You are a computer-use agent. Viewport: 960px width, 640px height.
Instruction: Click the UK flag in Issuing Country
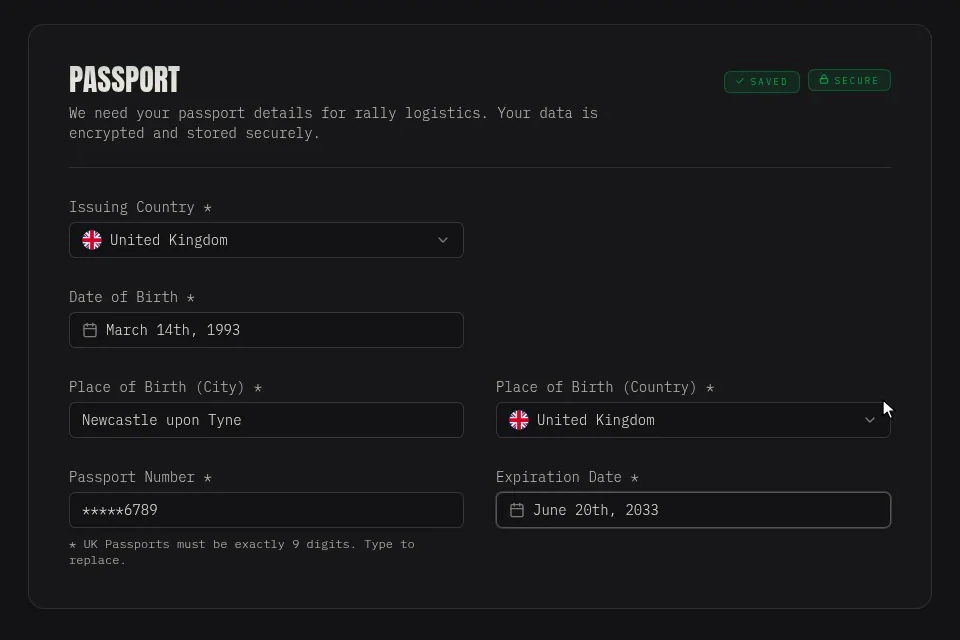[x=92, y=240]
